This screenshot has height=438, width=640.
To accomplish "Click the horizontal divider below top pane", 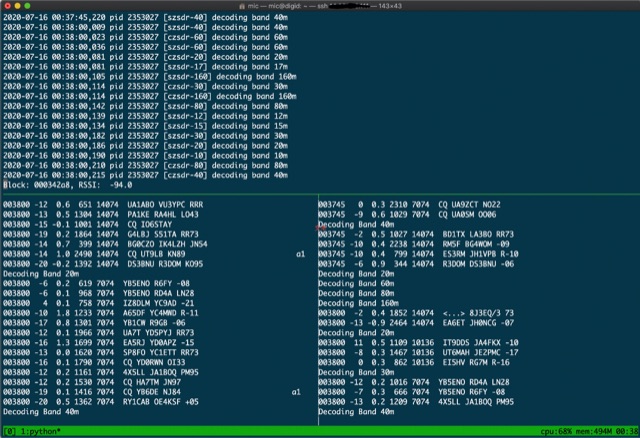I will 320,194.
